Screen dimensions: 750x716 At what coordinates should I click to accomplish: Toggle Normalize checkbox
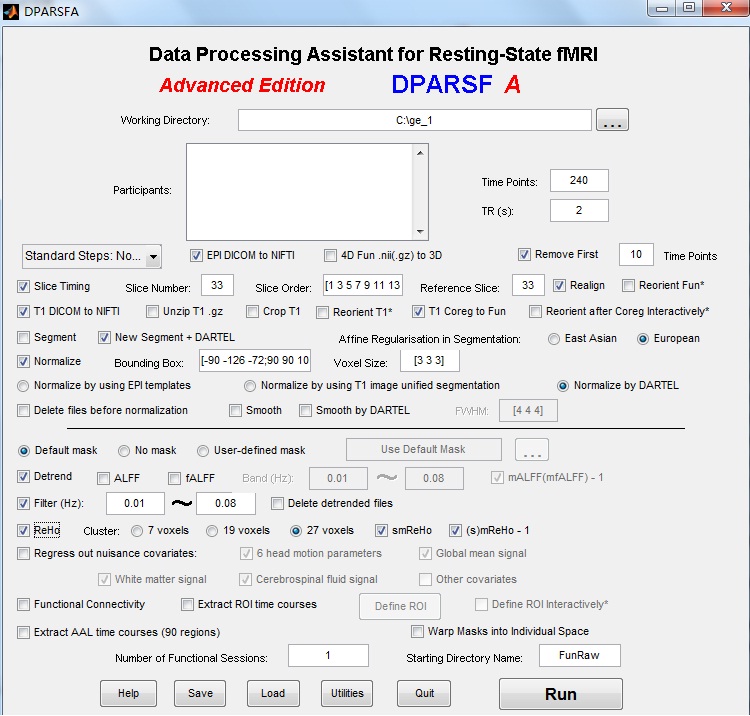[23, 362]
